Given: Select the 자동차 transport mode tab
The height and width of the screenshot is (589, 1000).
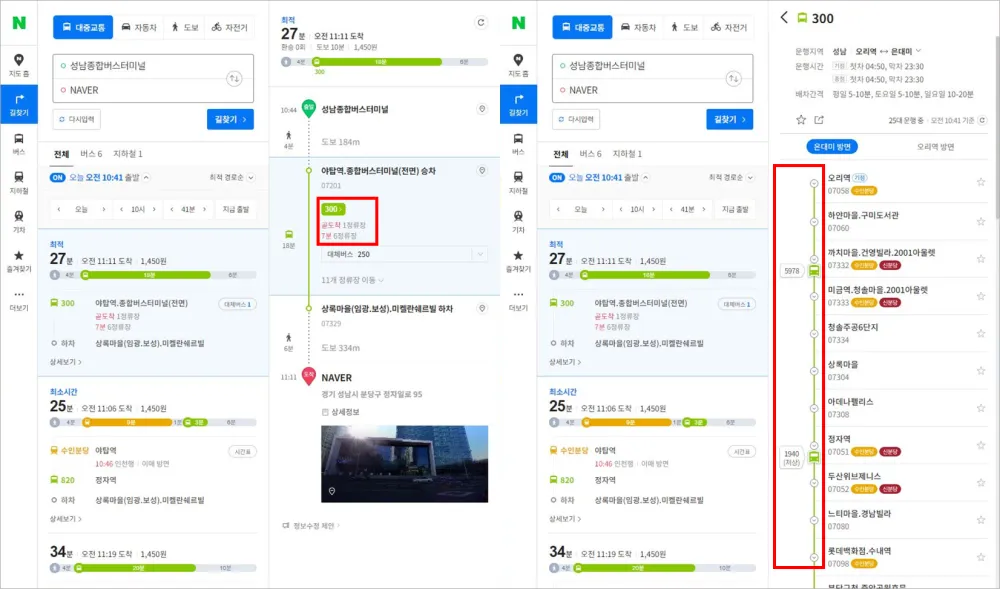Looking at the screenshot, I should click(140, 26).
